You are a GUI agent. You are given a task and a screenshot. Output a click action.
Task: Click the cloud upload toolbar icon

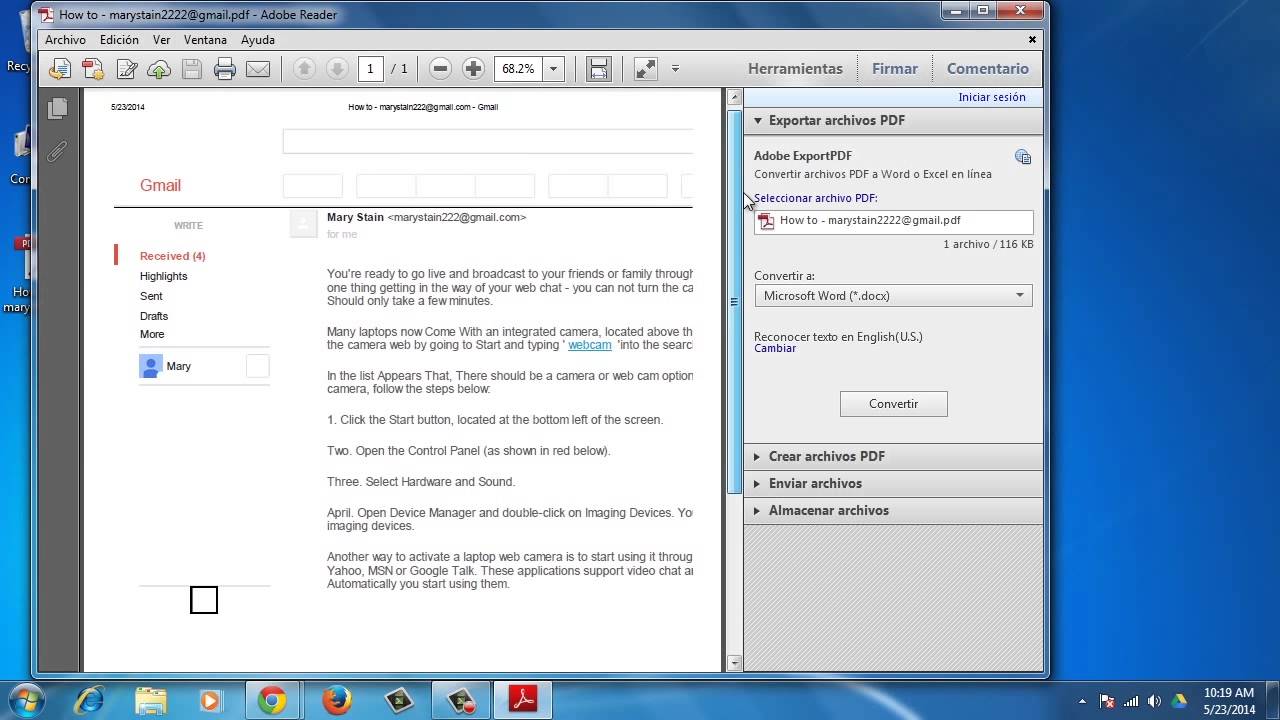click(159, 69)
